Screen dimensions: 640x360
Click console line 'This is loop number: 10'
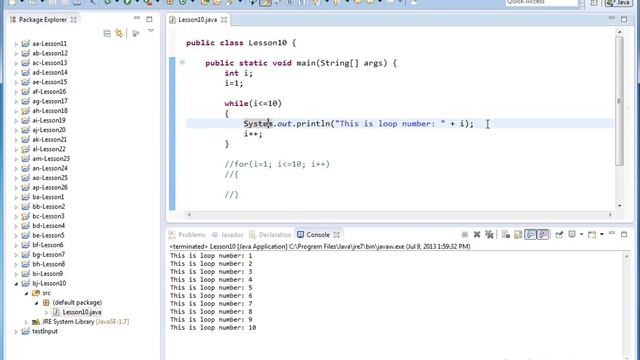(x=213, y=328)
